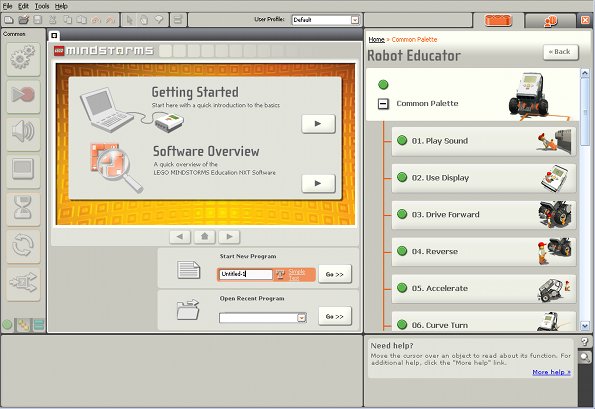This screenshot has width=595, height=409.
Task: Click the Cut scissors icon
Action: pyautogui.click(x=53, y=20)
